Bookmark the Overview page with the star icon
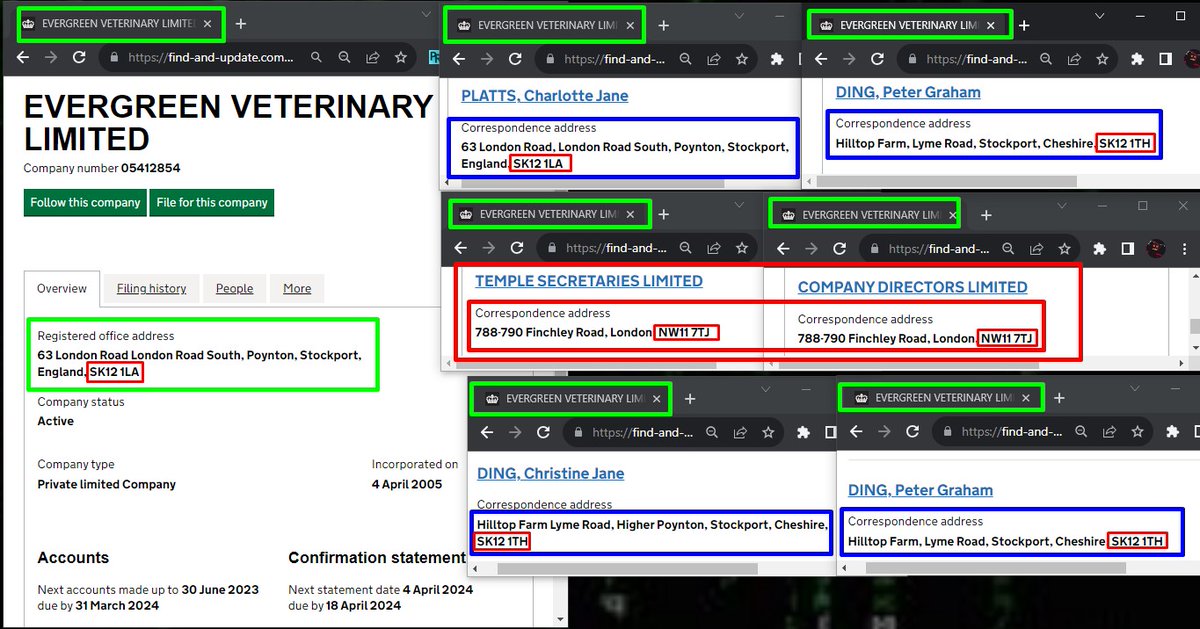 pyautogui.click(x=400, y=58)
